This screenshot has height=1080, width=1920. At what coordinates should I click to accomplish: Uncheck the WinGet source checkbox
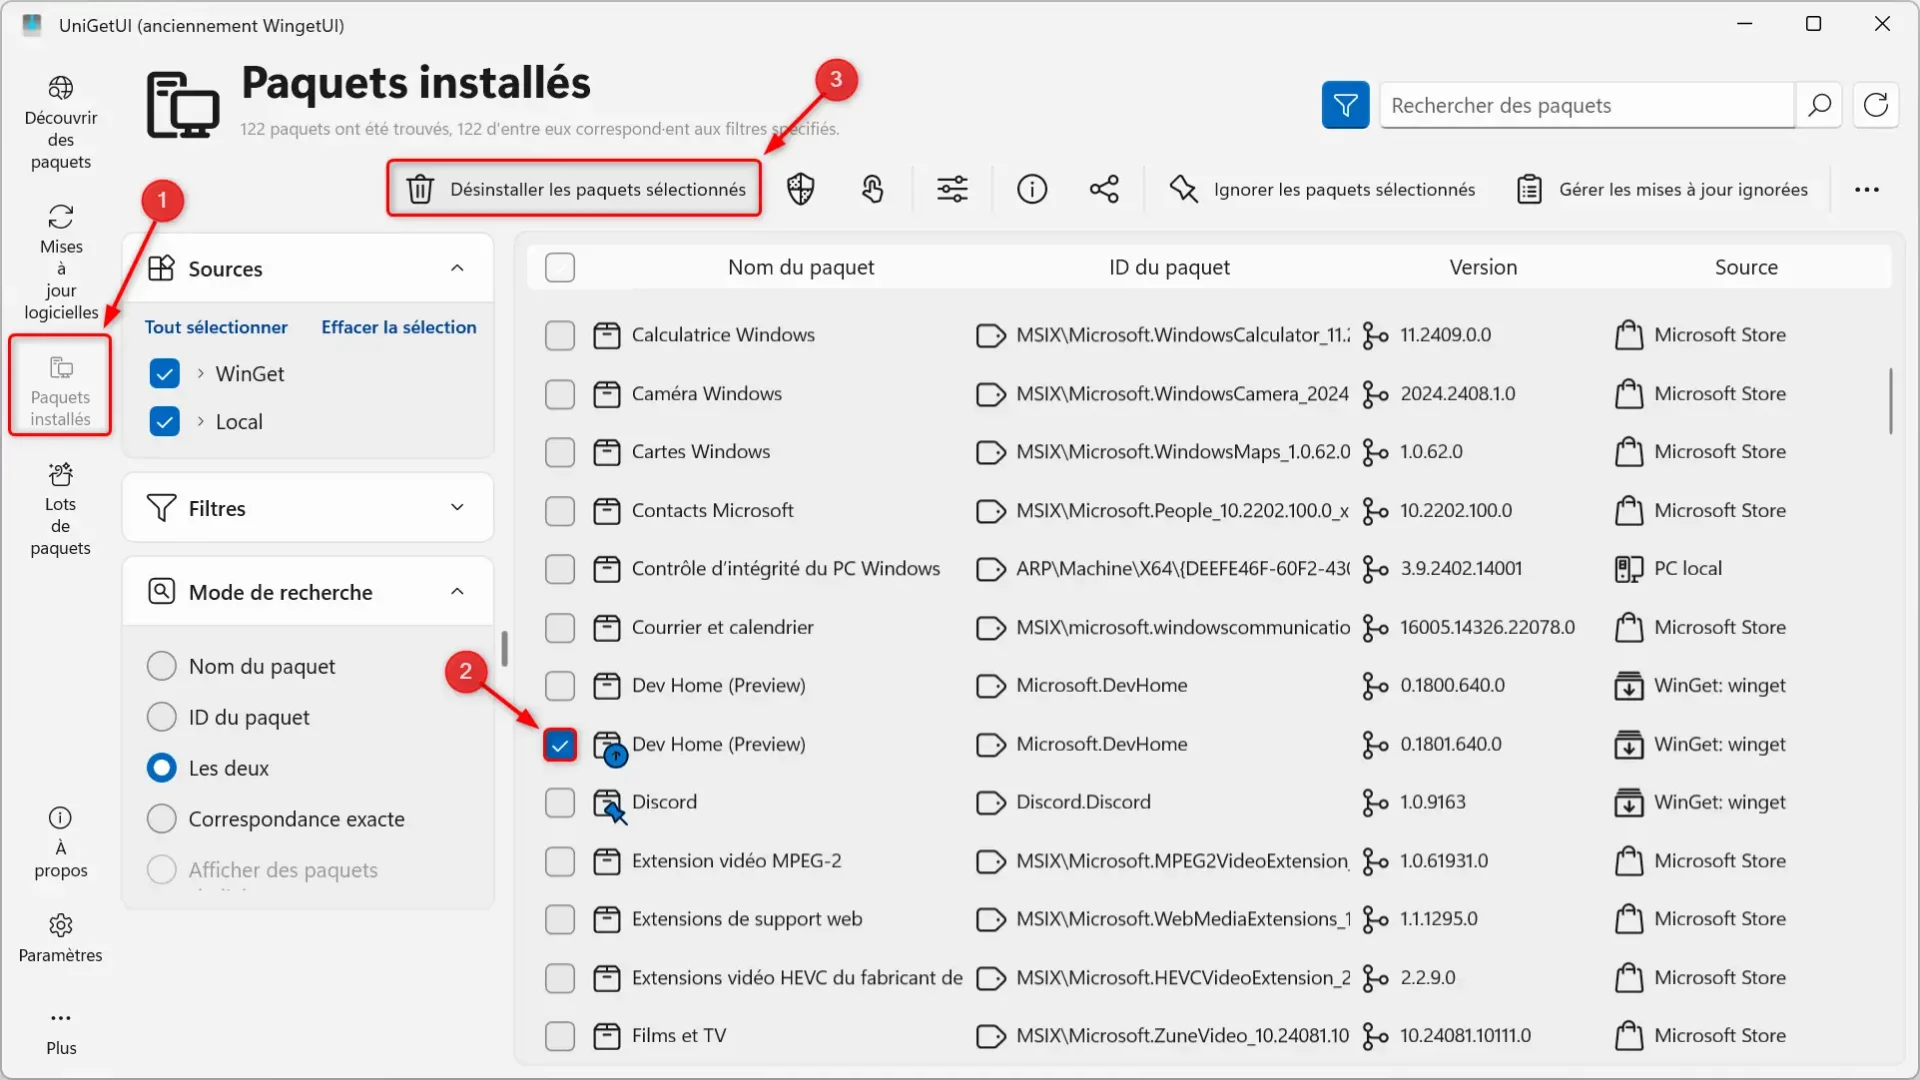164,374
